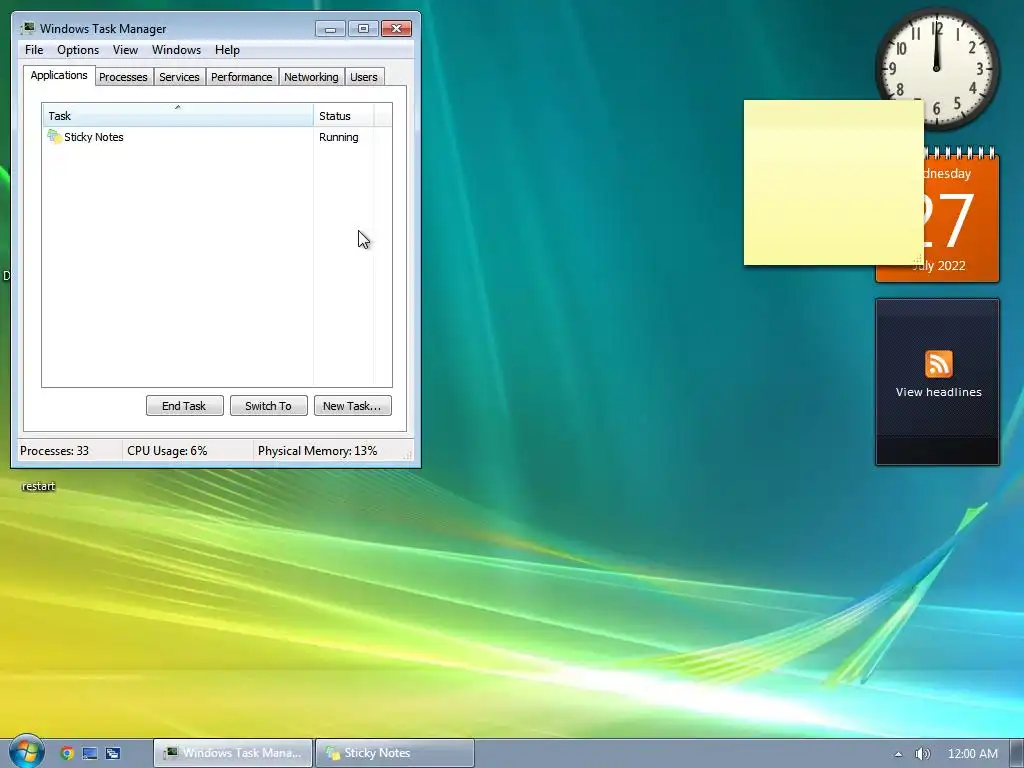Switch to the Services tab
This screenshot has width=1024, height=768.
coord(180,77)
